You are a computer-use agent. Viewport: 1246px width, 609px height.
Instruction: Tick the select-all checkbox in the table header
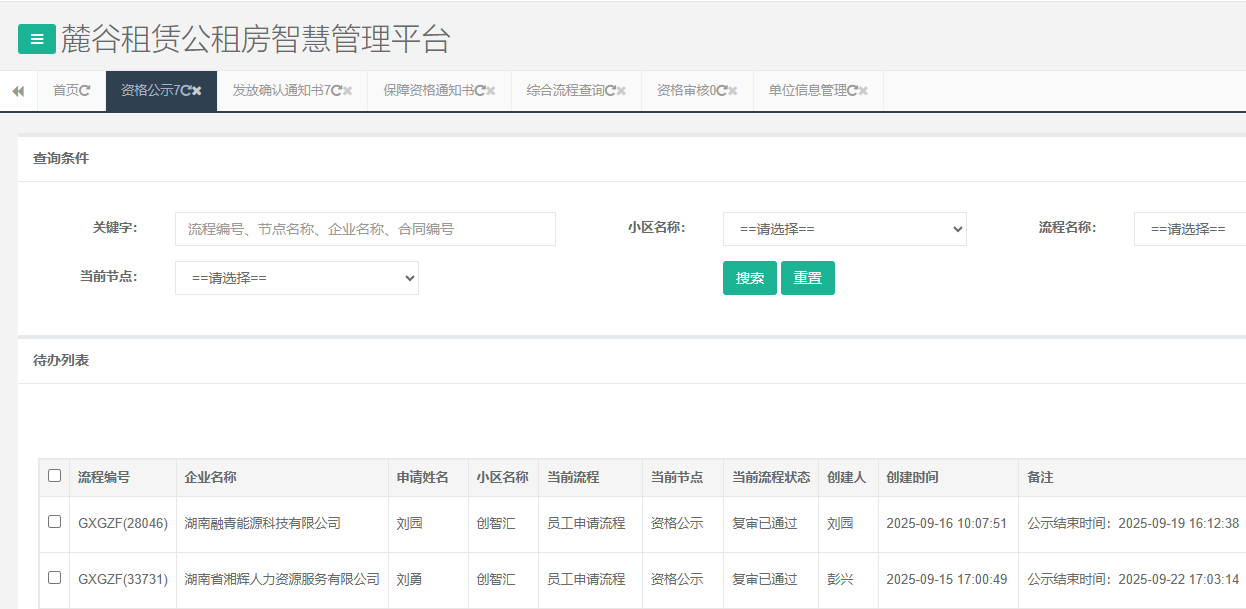pos(55,476)
